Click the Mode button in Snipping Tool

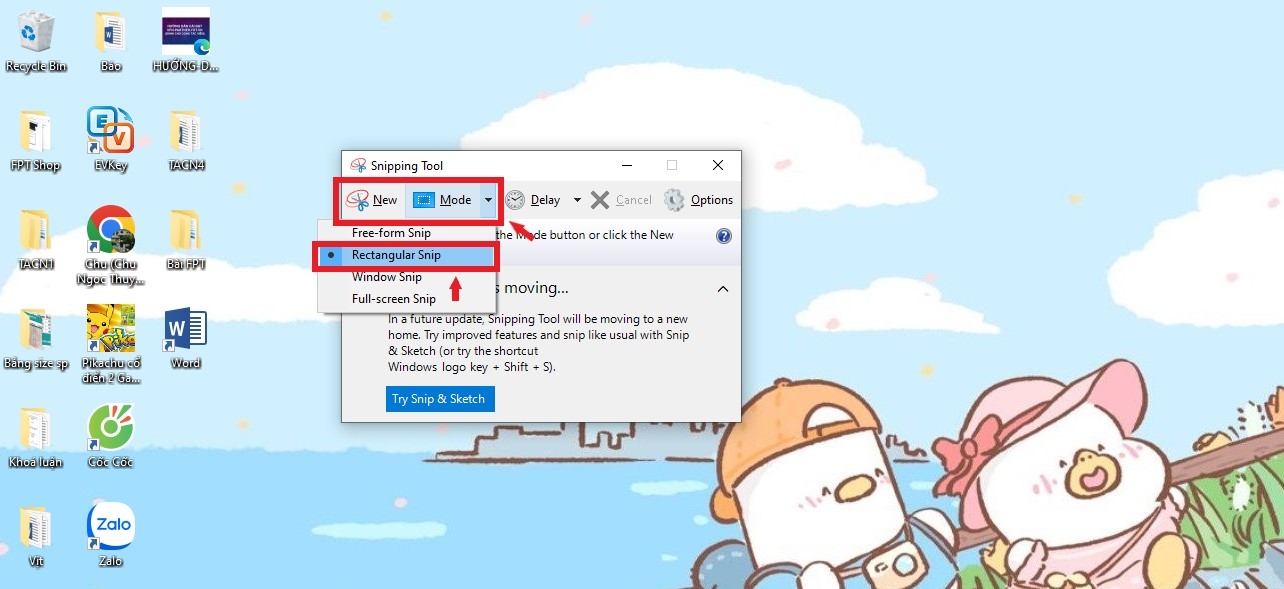pos(442,200)
